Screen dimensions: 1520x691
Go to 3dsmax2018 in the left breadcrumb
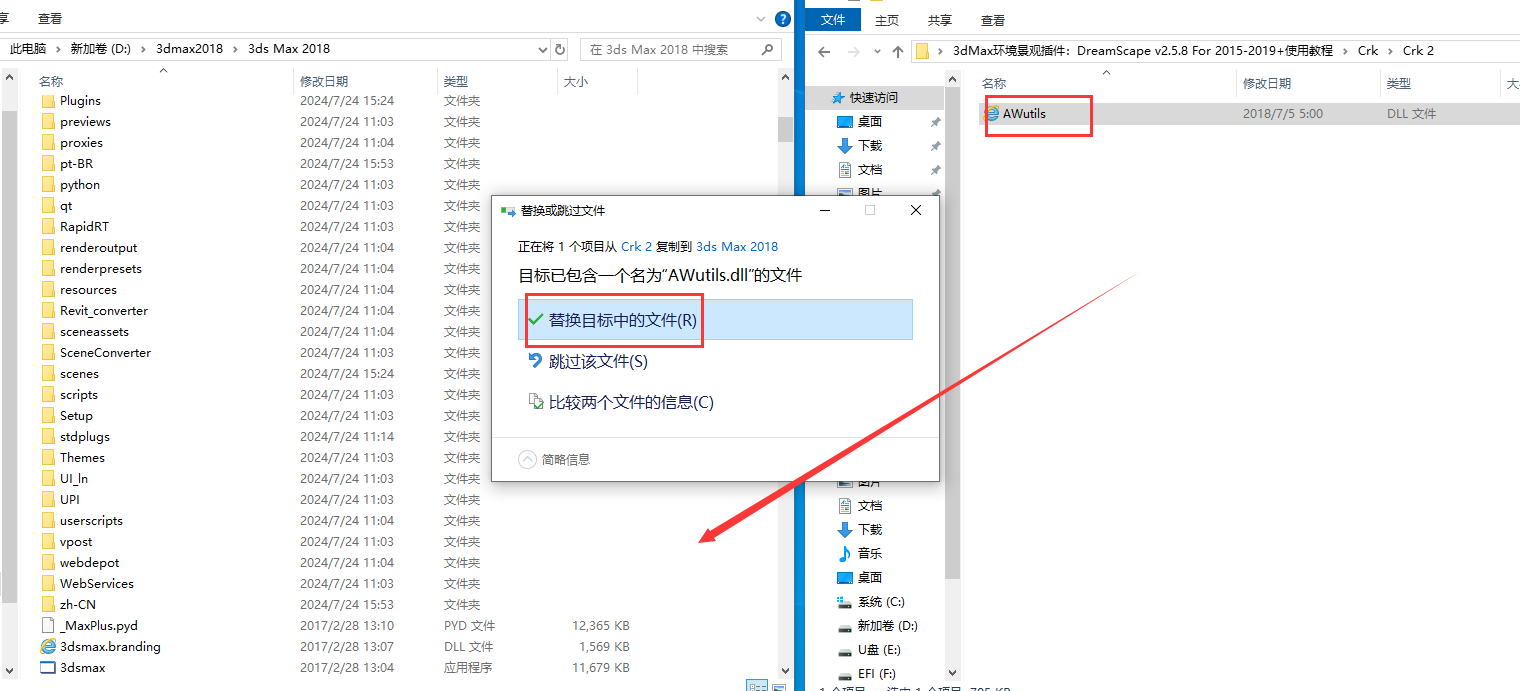pyautogui.click(x=190, y=48)
